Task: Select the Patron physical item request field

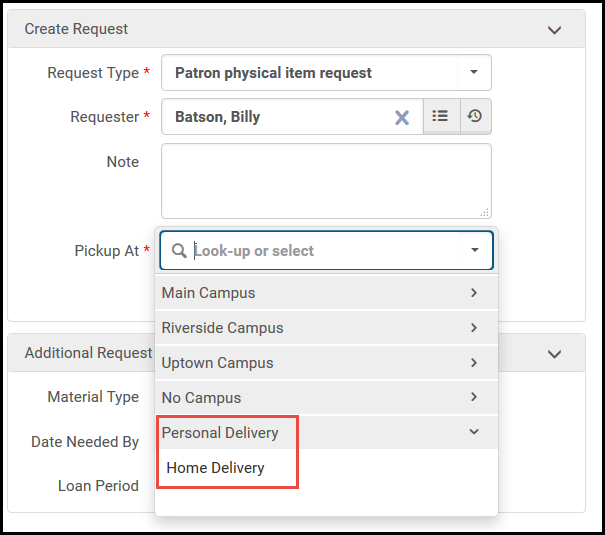Action: pos(326,73)
